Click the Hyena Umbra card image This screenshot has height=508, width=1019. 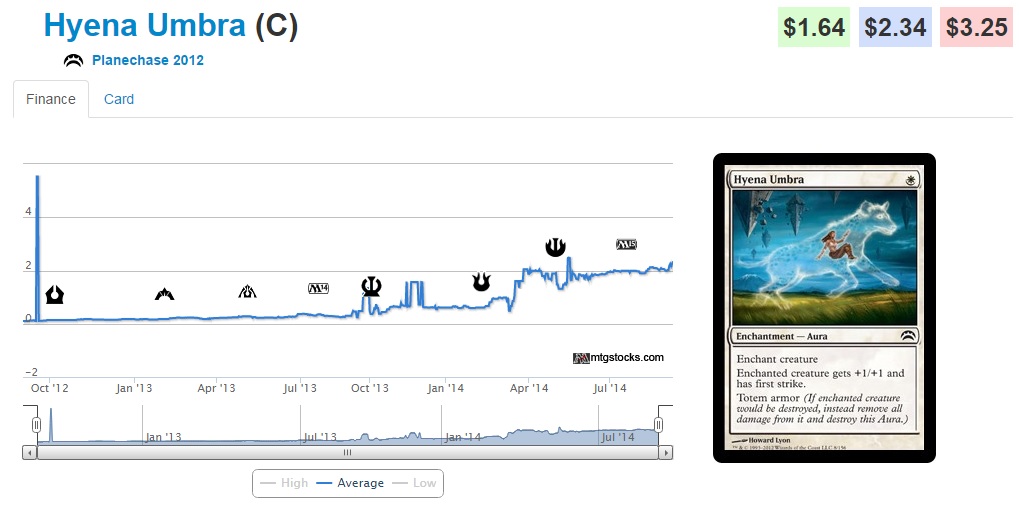[824, 308]
